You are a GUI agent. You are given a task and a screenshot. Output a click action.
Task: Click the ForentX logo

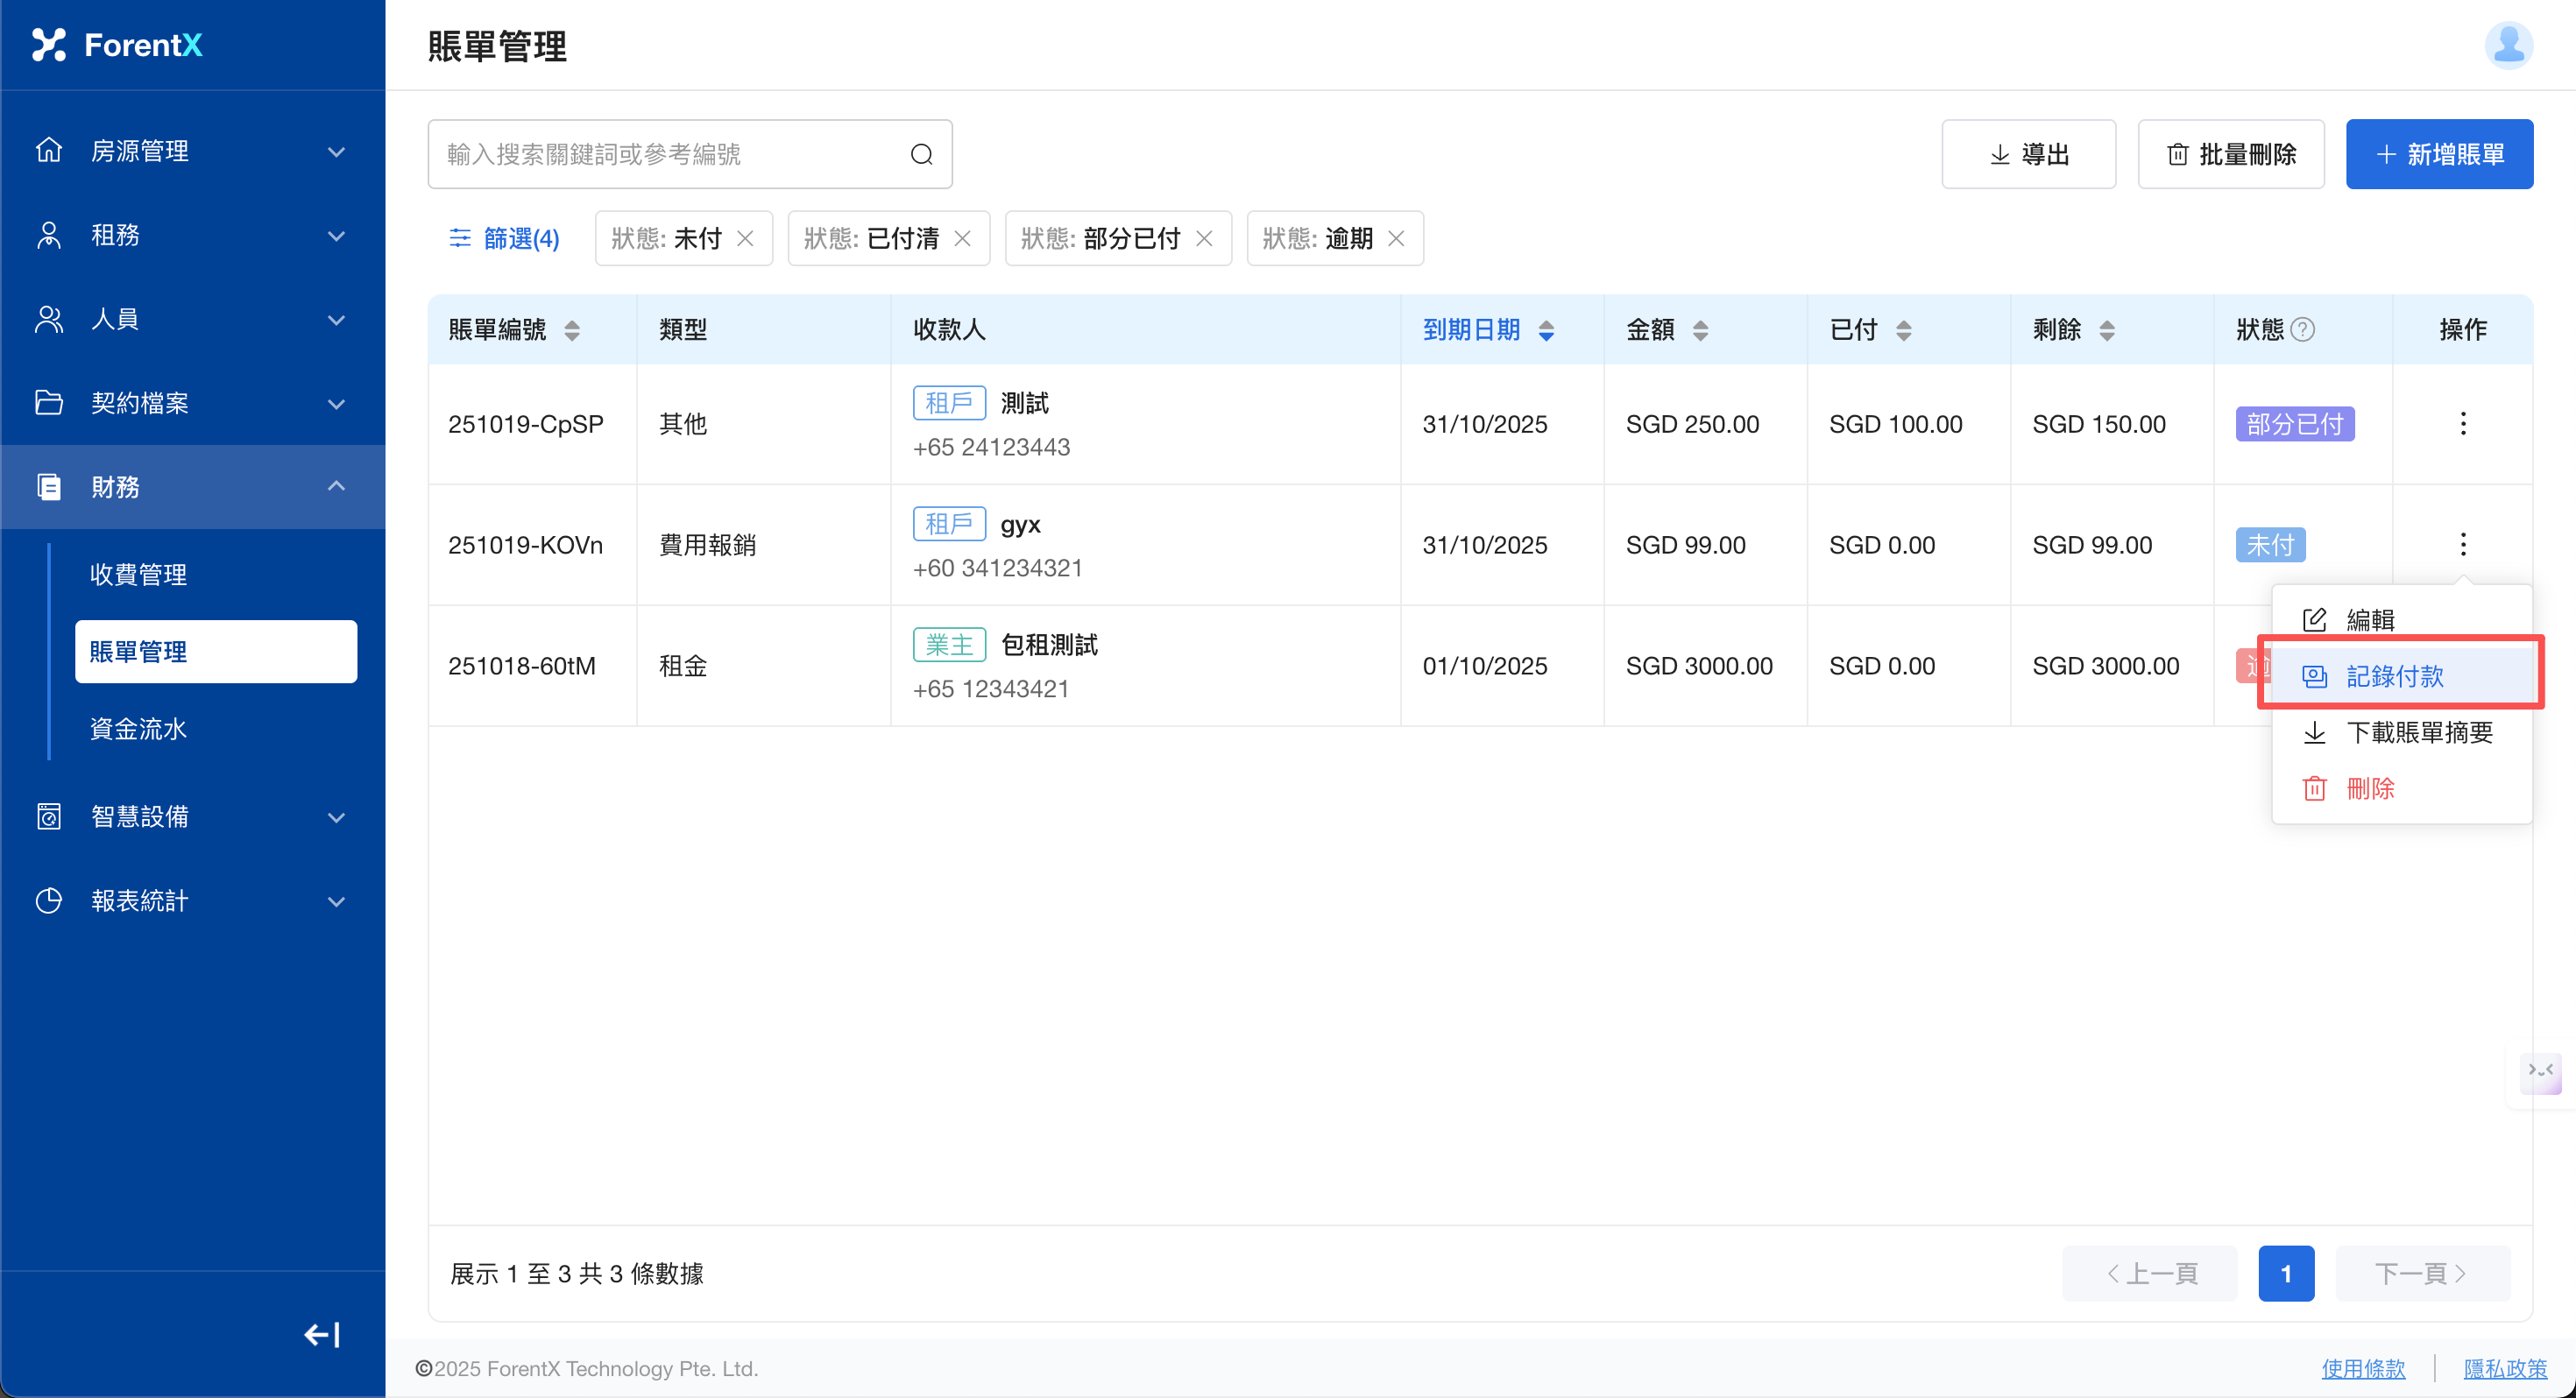(118, 45)
